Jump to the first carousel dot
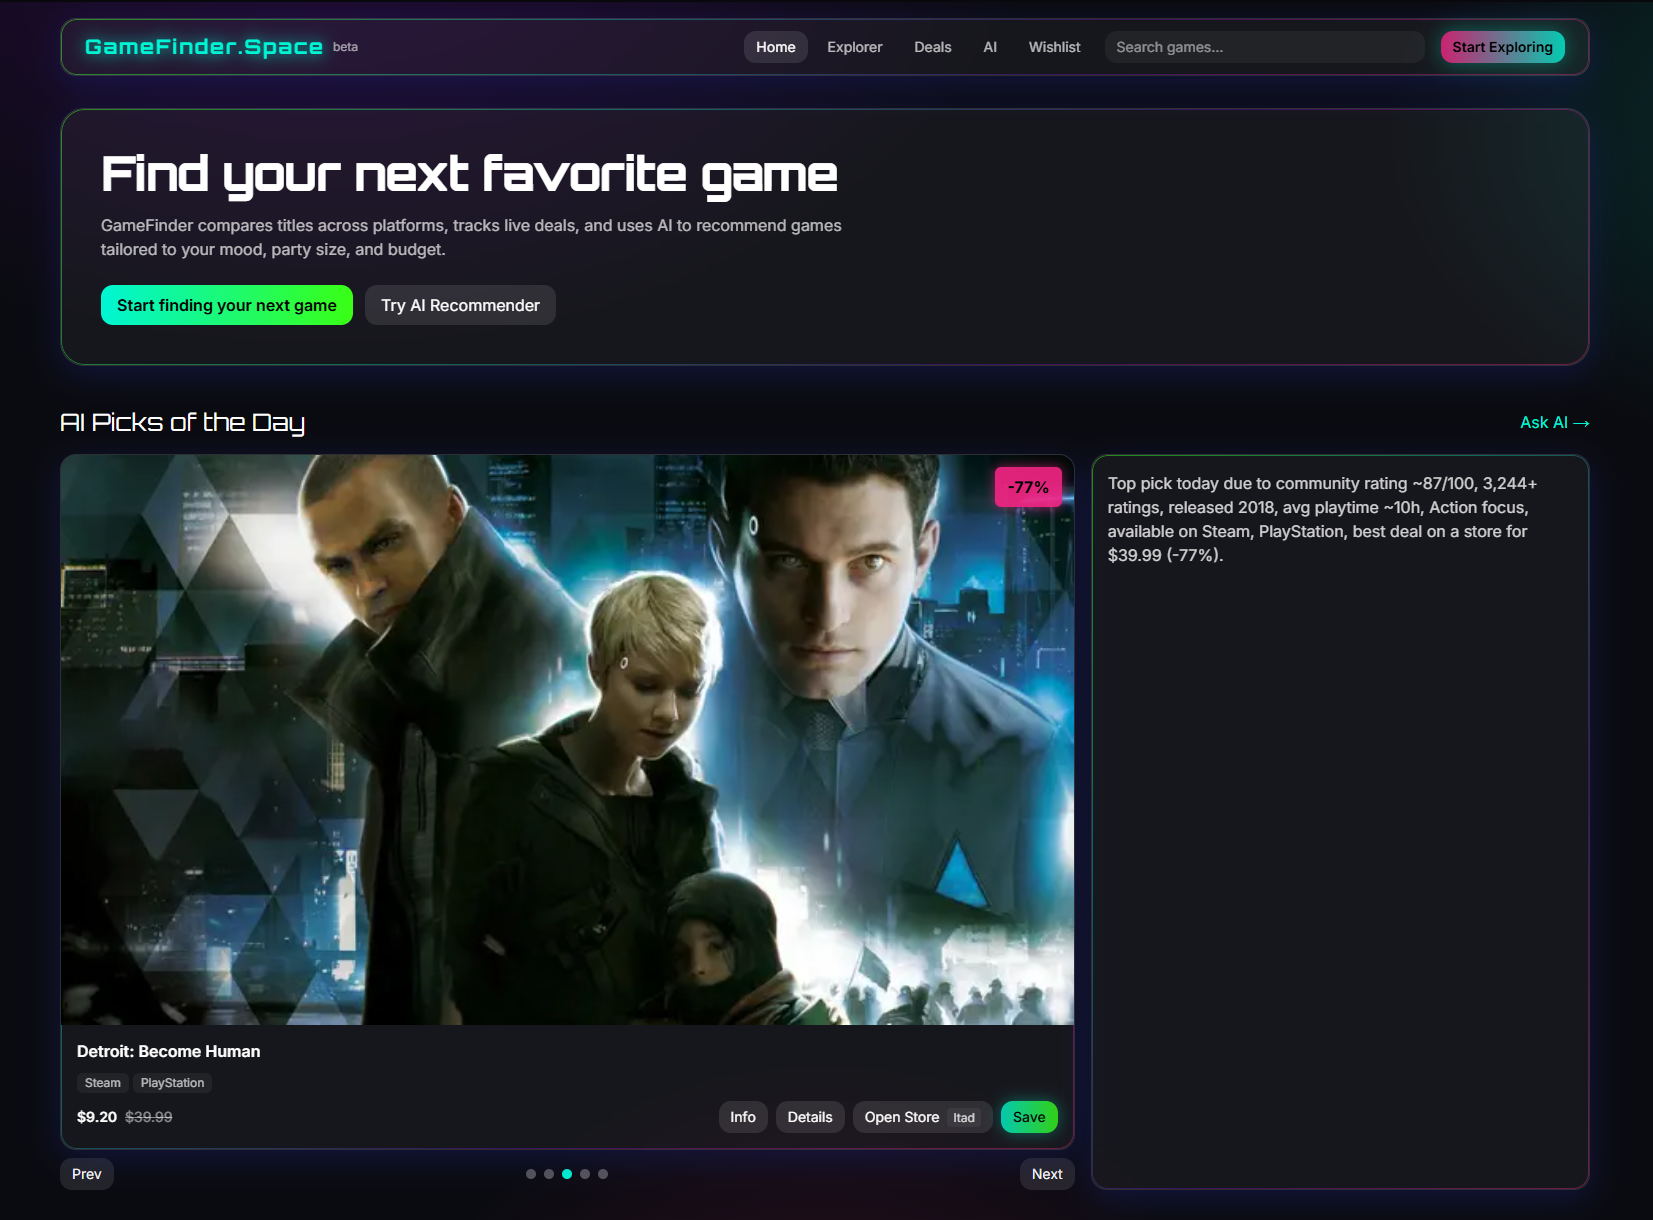 531,1174
